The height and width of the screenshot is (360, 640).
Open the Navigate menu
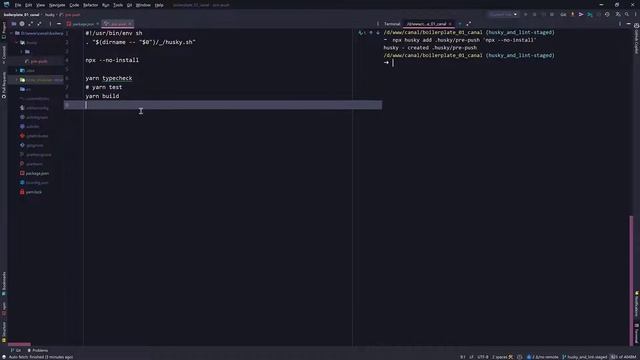click(57, 5)
